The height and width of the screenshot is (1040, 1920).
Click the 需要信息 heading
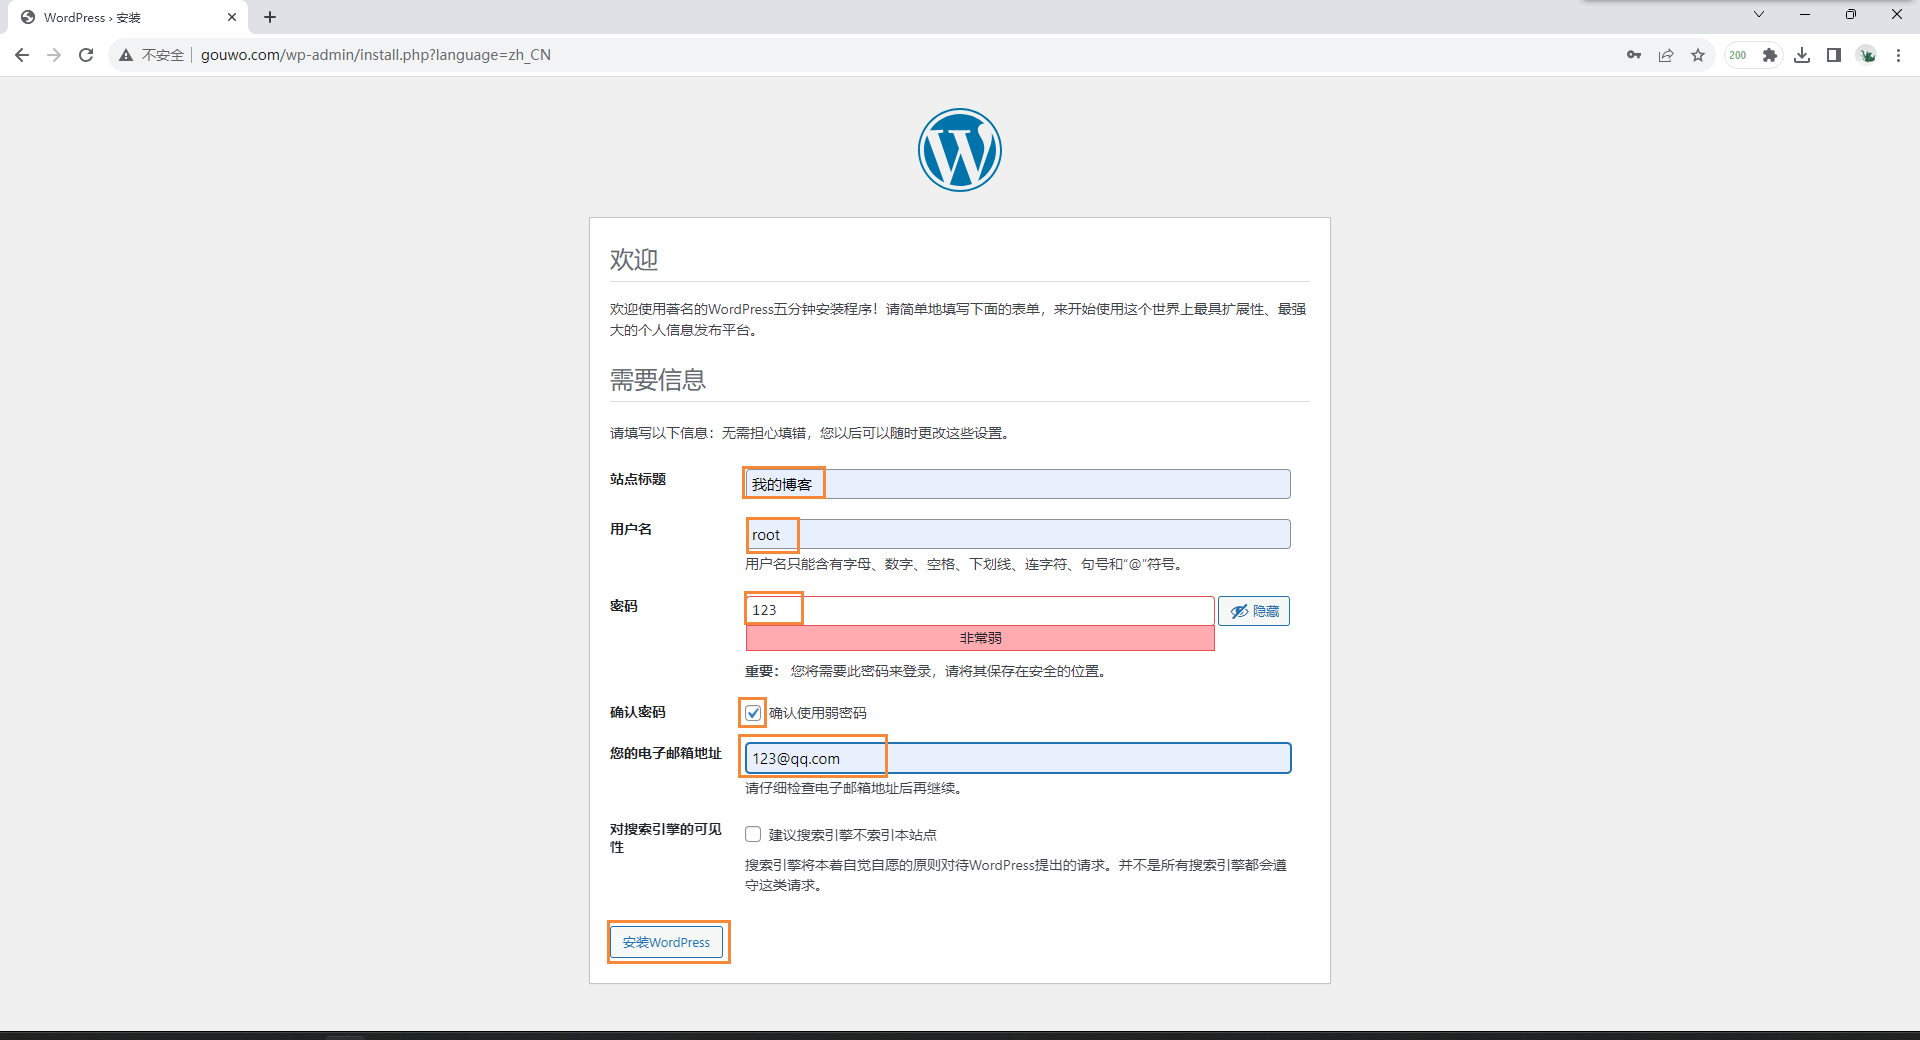point(658,380)
